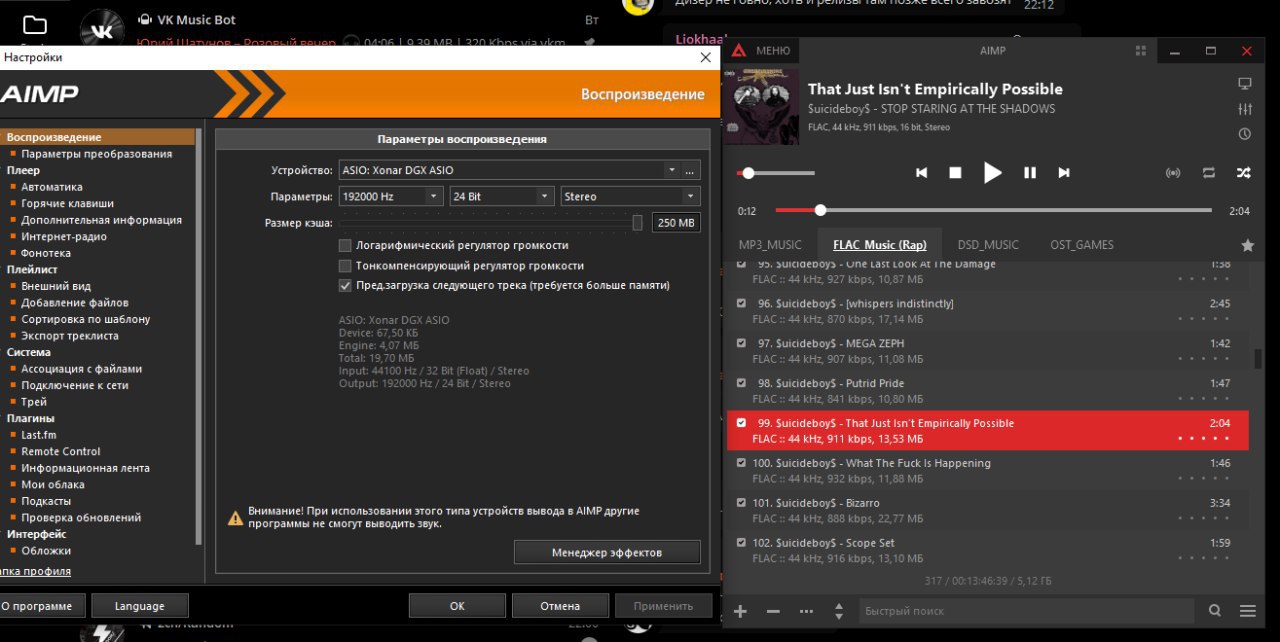Screen dimensions: 1280x642
Task: Uncheck track 96 whispers indistinctly
Action: pos(741,303)
